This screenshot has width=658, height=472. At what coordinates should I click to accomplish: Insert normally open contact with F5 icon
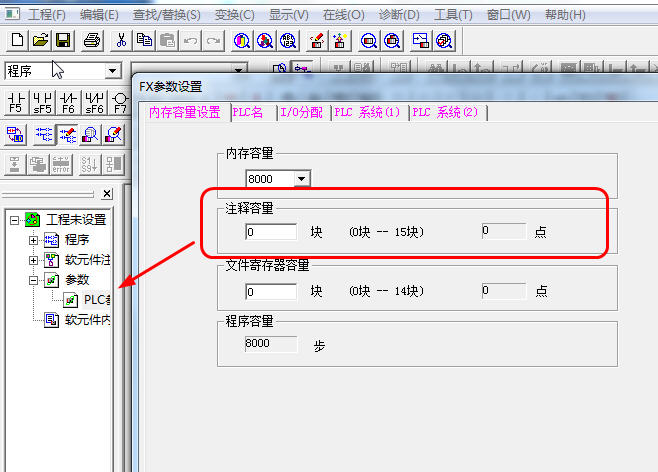17,102
